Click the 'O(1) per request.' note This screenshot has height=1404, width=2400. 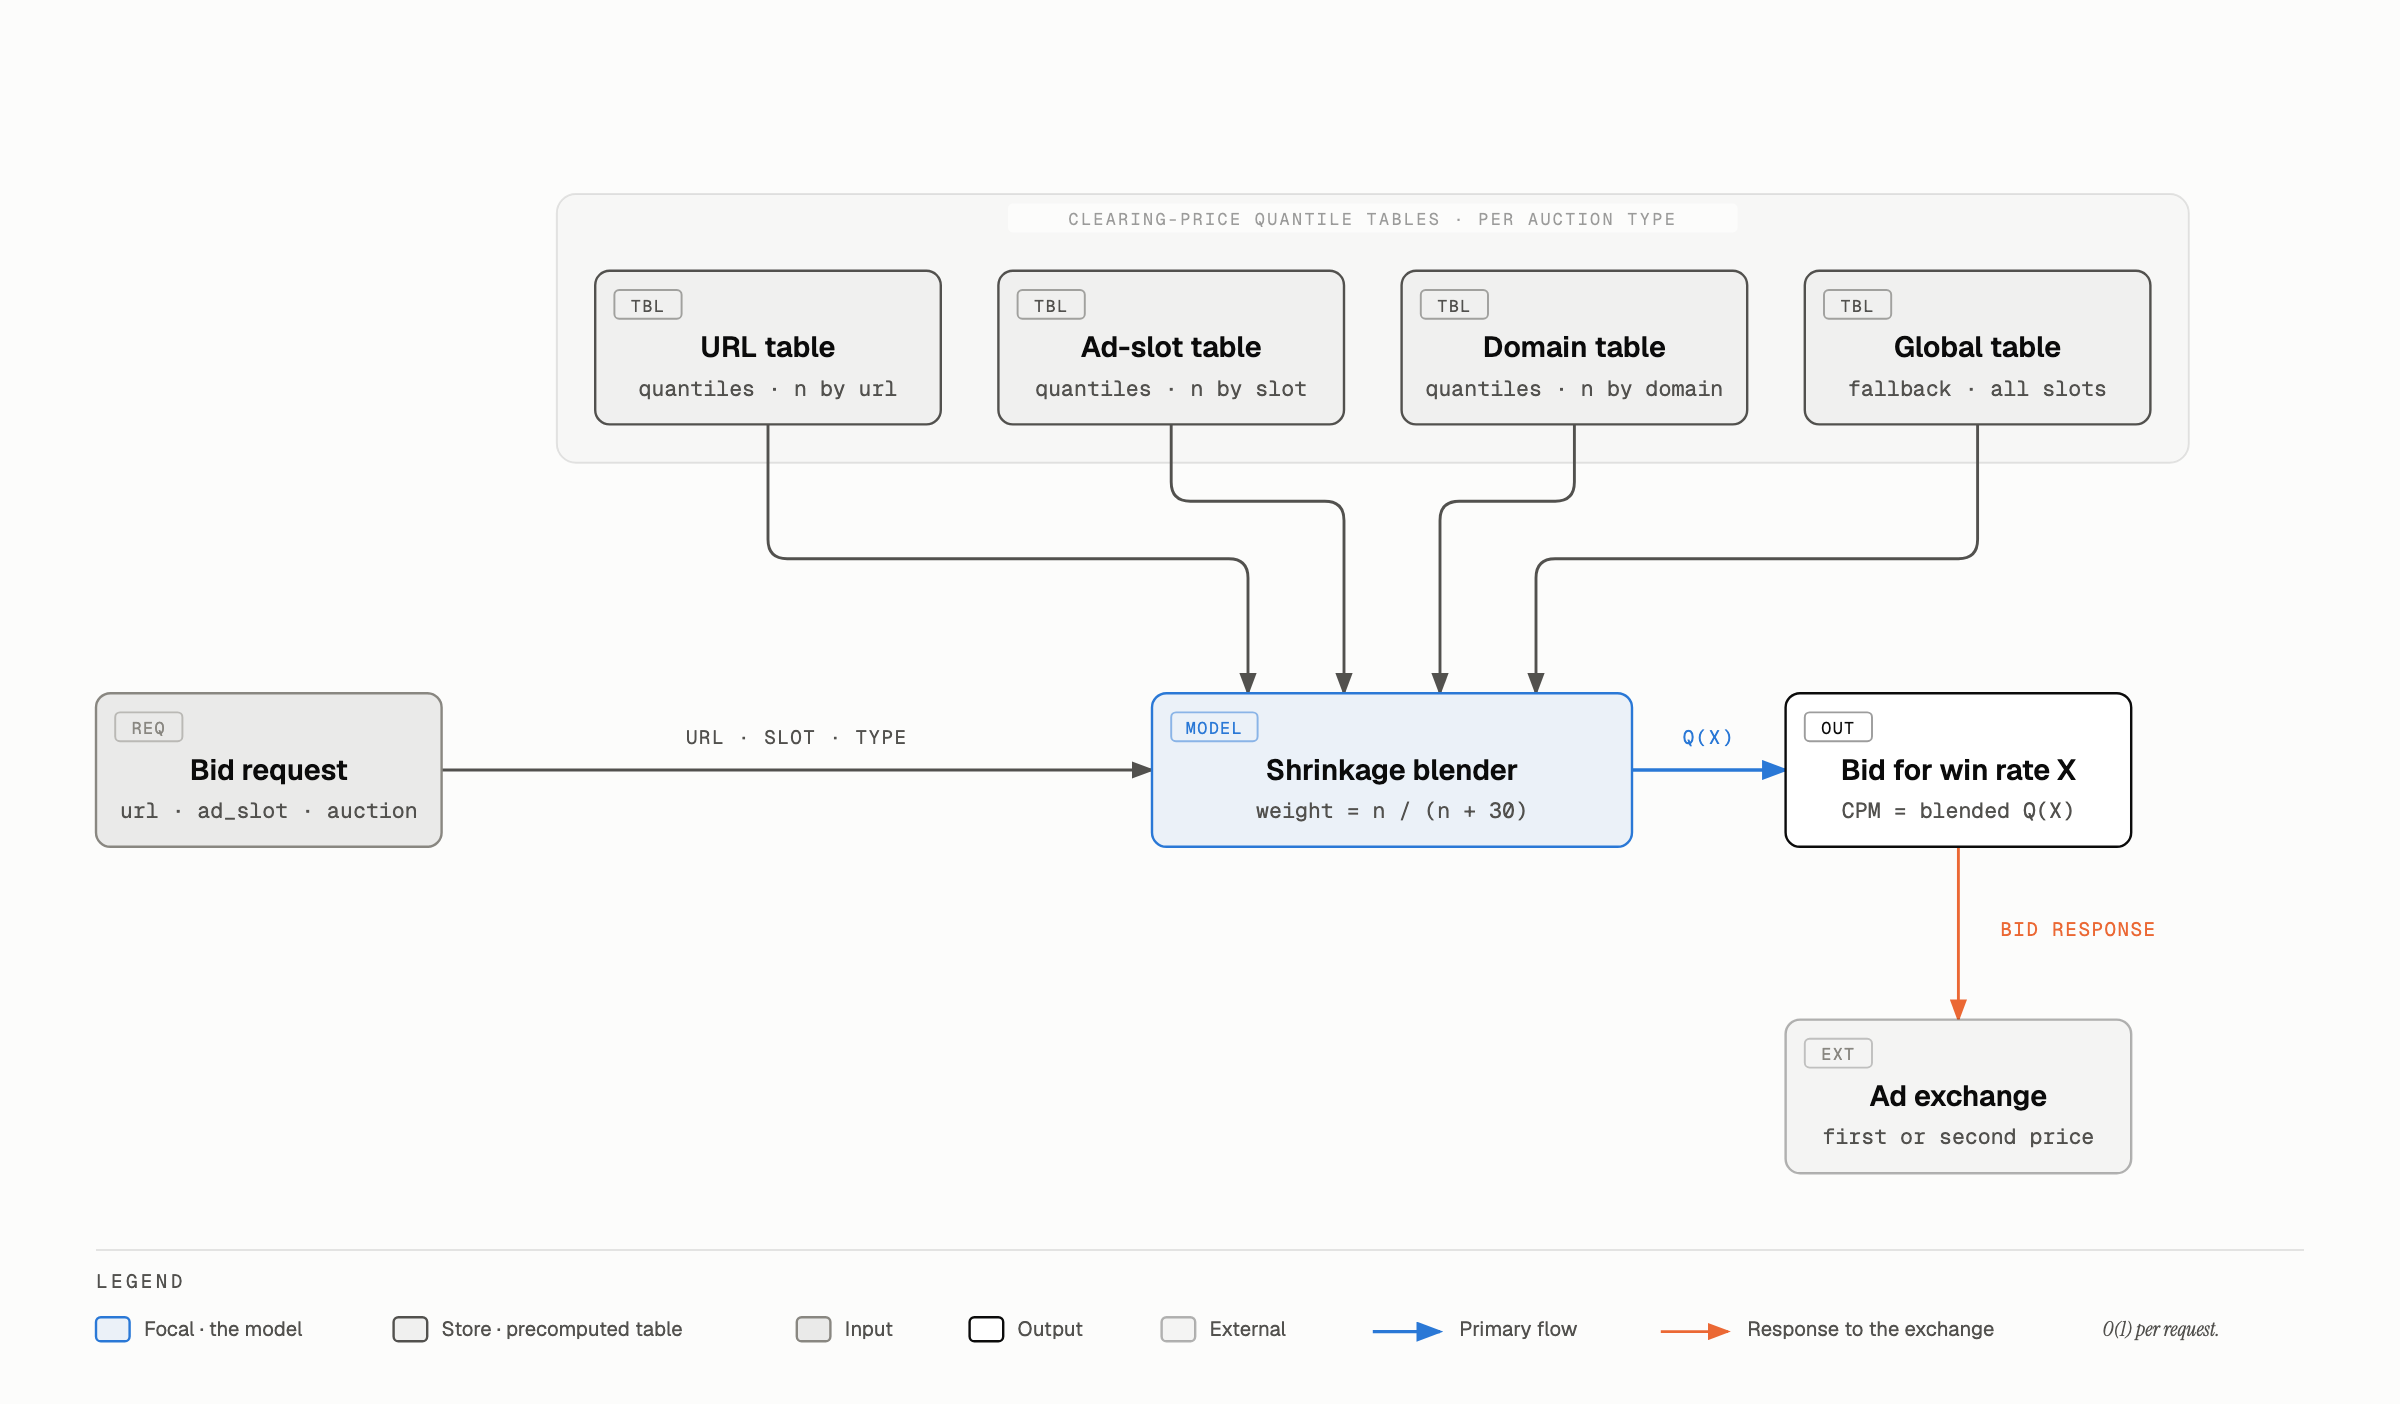[x=2160, y=1329]
